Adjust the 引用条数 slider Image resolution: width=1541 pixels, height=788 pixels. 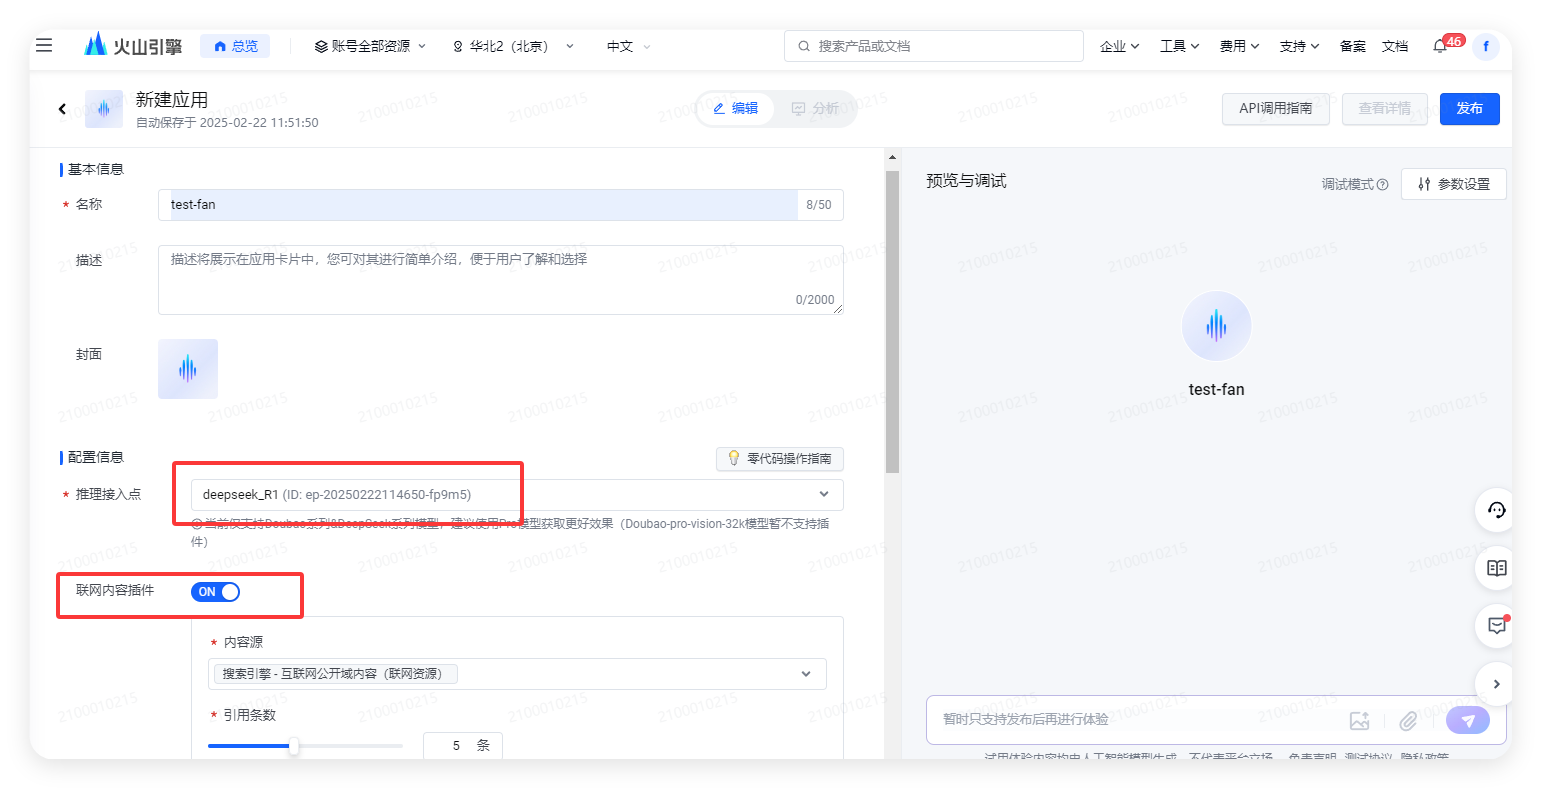pyautogui.click(x=294, y=746)
